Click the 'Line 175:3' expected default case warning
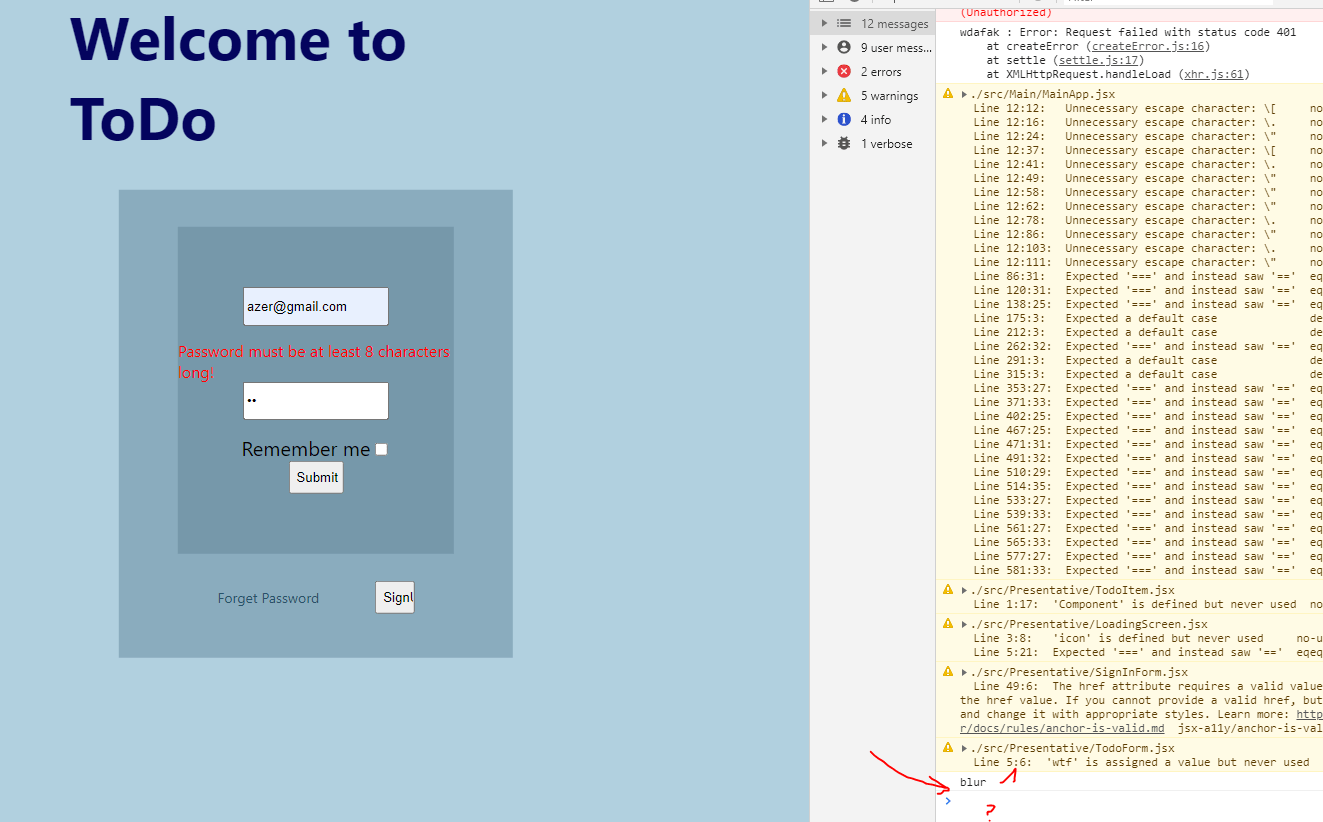Viewport: 1323px width, 822px height. coord(1148,318)
